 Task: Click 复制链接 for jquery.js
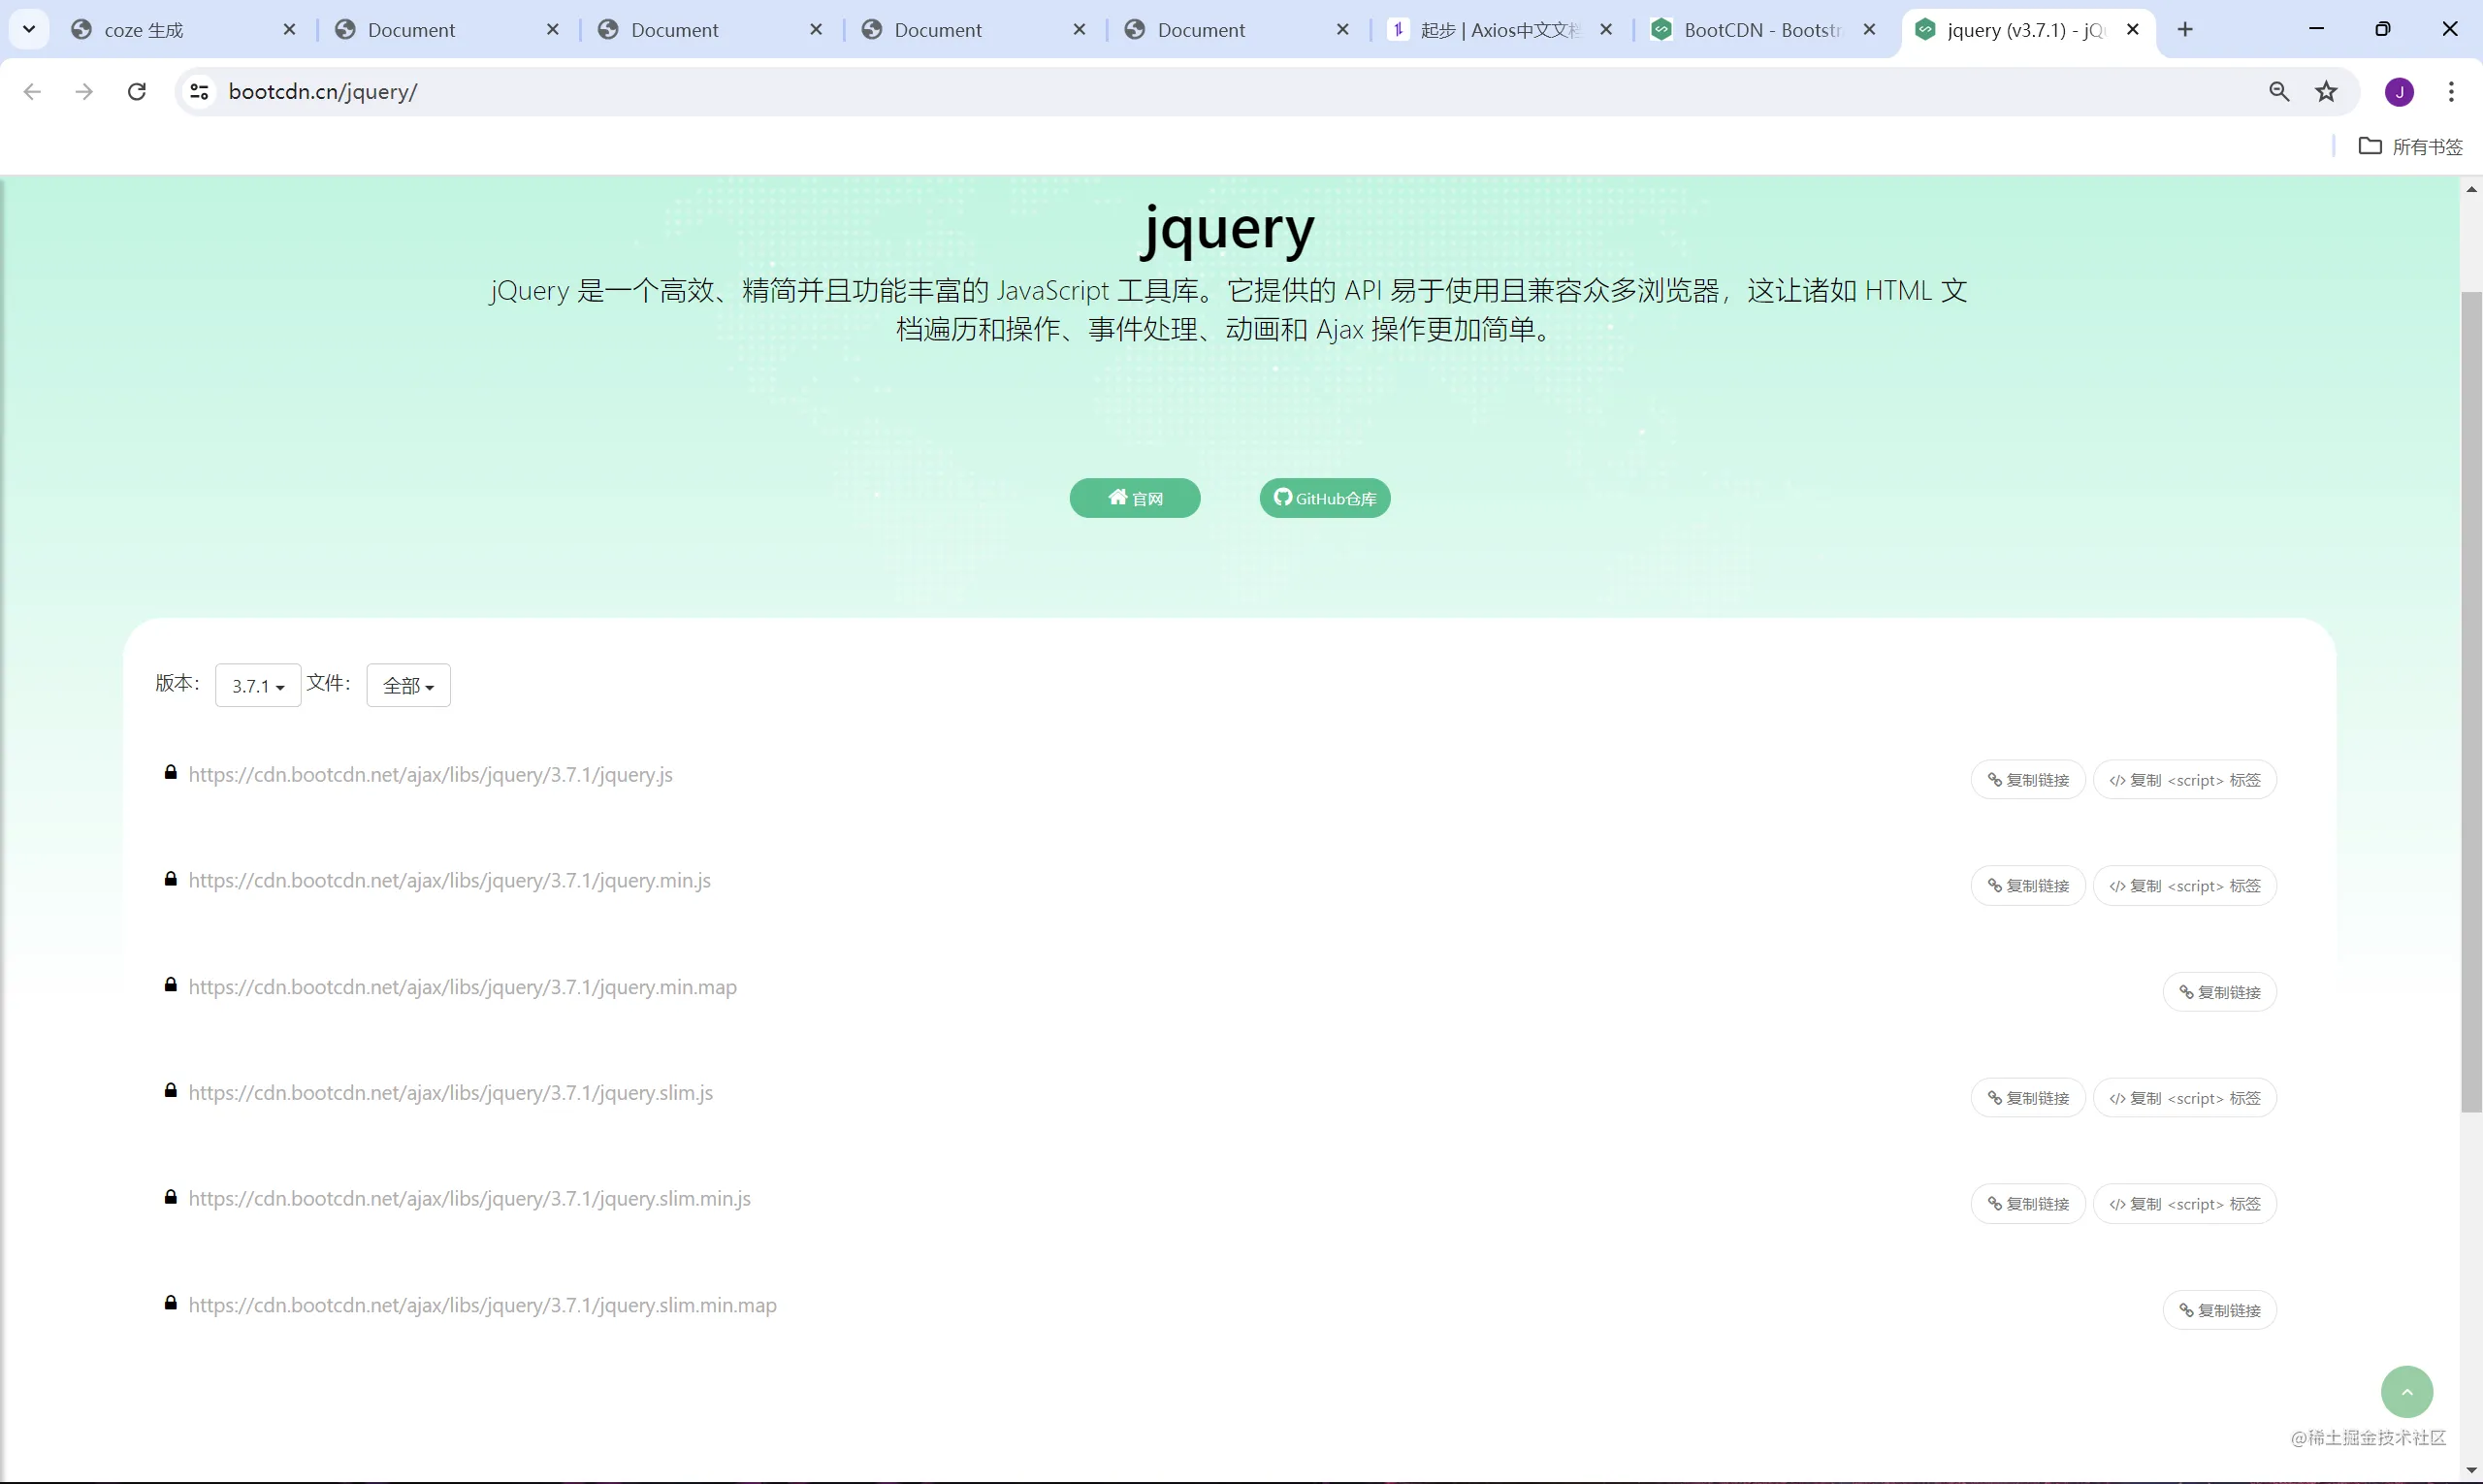[x=2028, y=780]
